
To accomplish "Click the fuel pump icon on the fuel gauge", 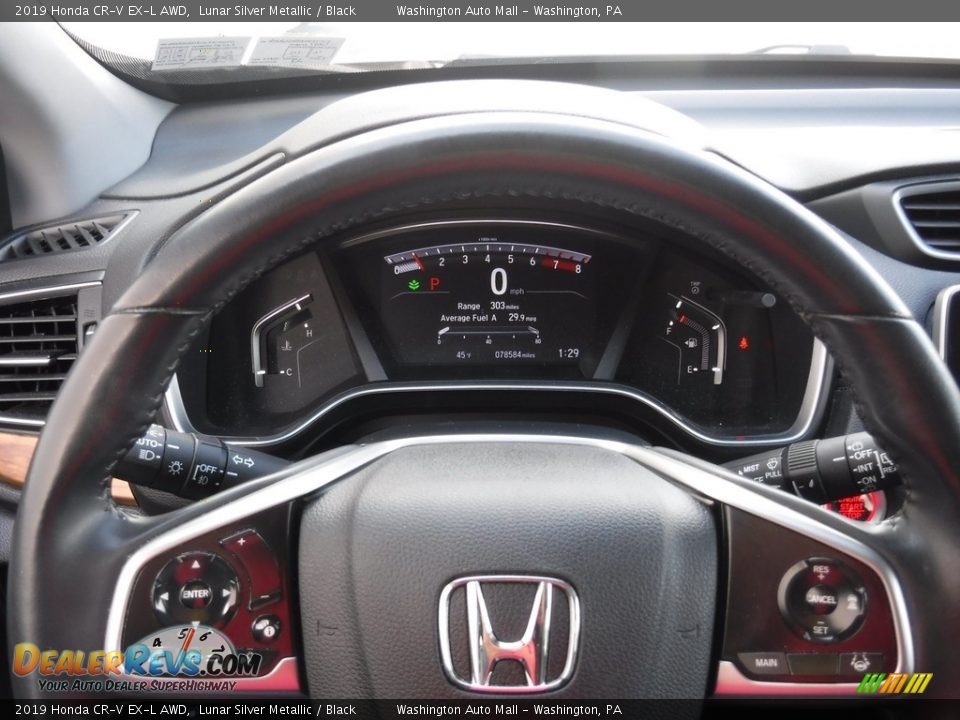I will [x=690, y=343].
